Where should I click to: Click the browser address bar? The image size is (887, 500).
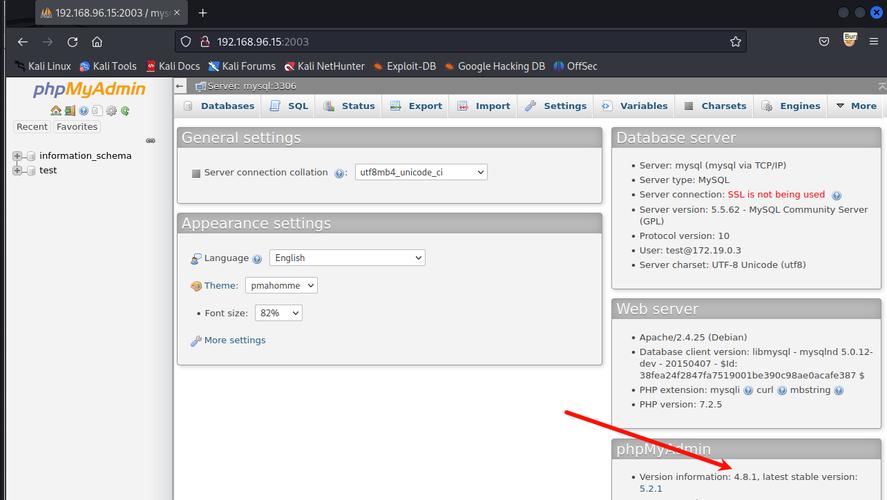click(461, 42)
